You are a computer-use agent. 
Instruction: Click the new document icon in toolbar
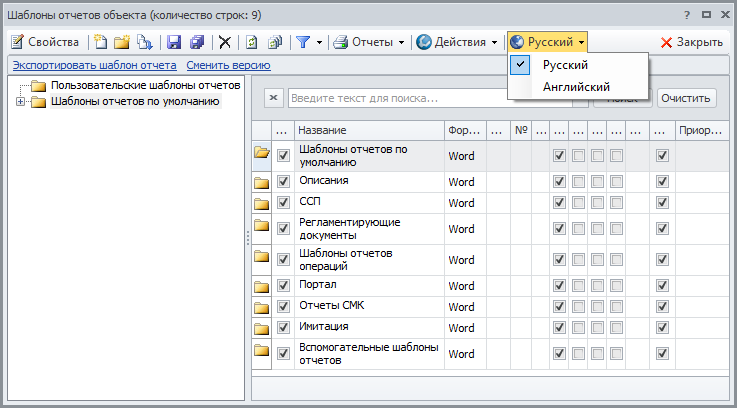[100, 42]
